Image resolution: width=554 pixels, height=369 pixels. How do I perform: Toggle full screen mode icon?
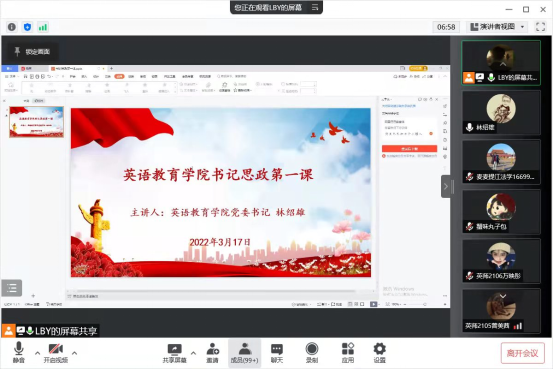541,27
